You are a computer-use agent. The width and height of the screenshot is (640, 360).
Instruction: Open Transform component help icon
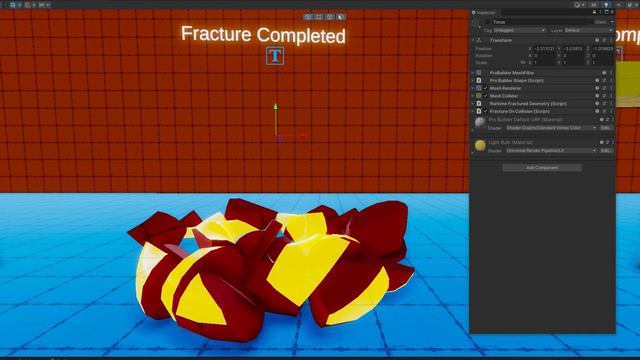(x=597, y=40)
